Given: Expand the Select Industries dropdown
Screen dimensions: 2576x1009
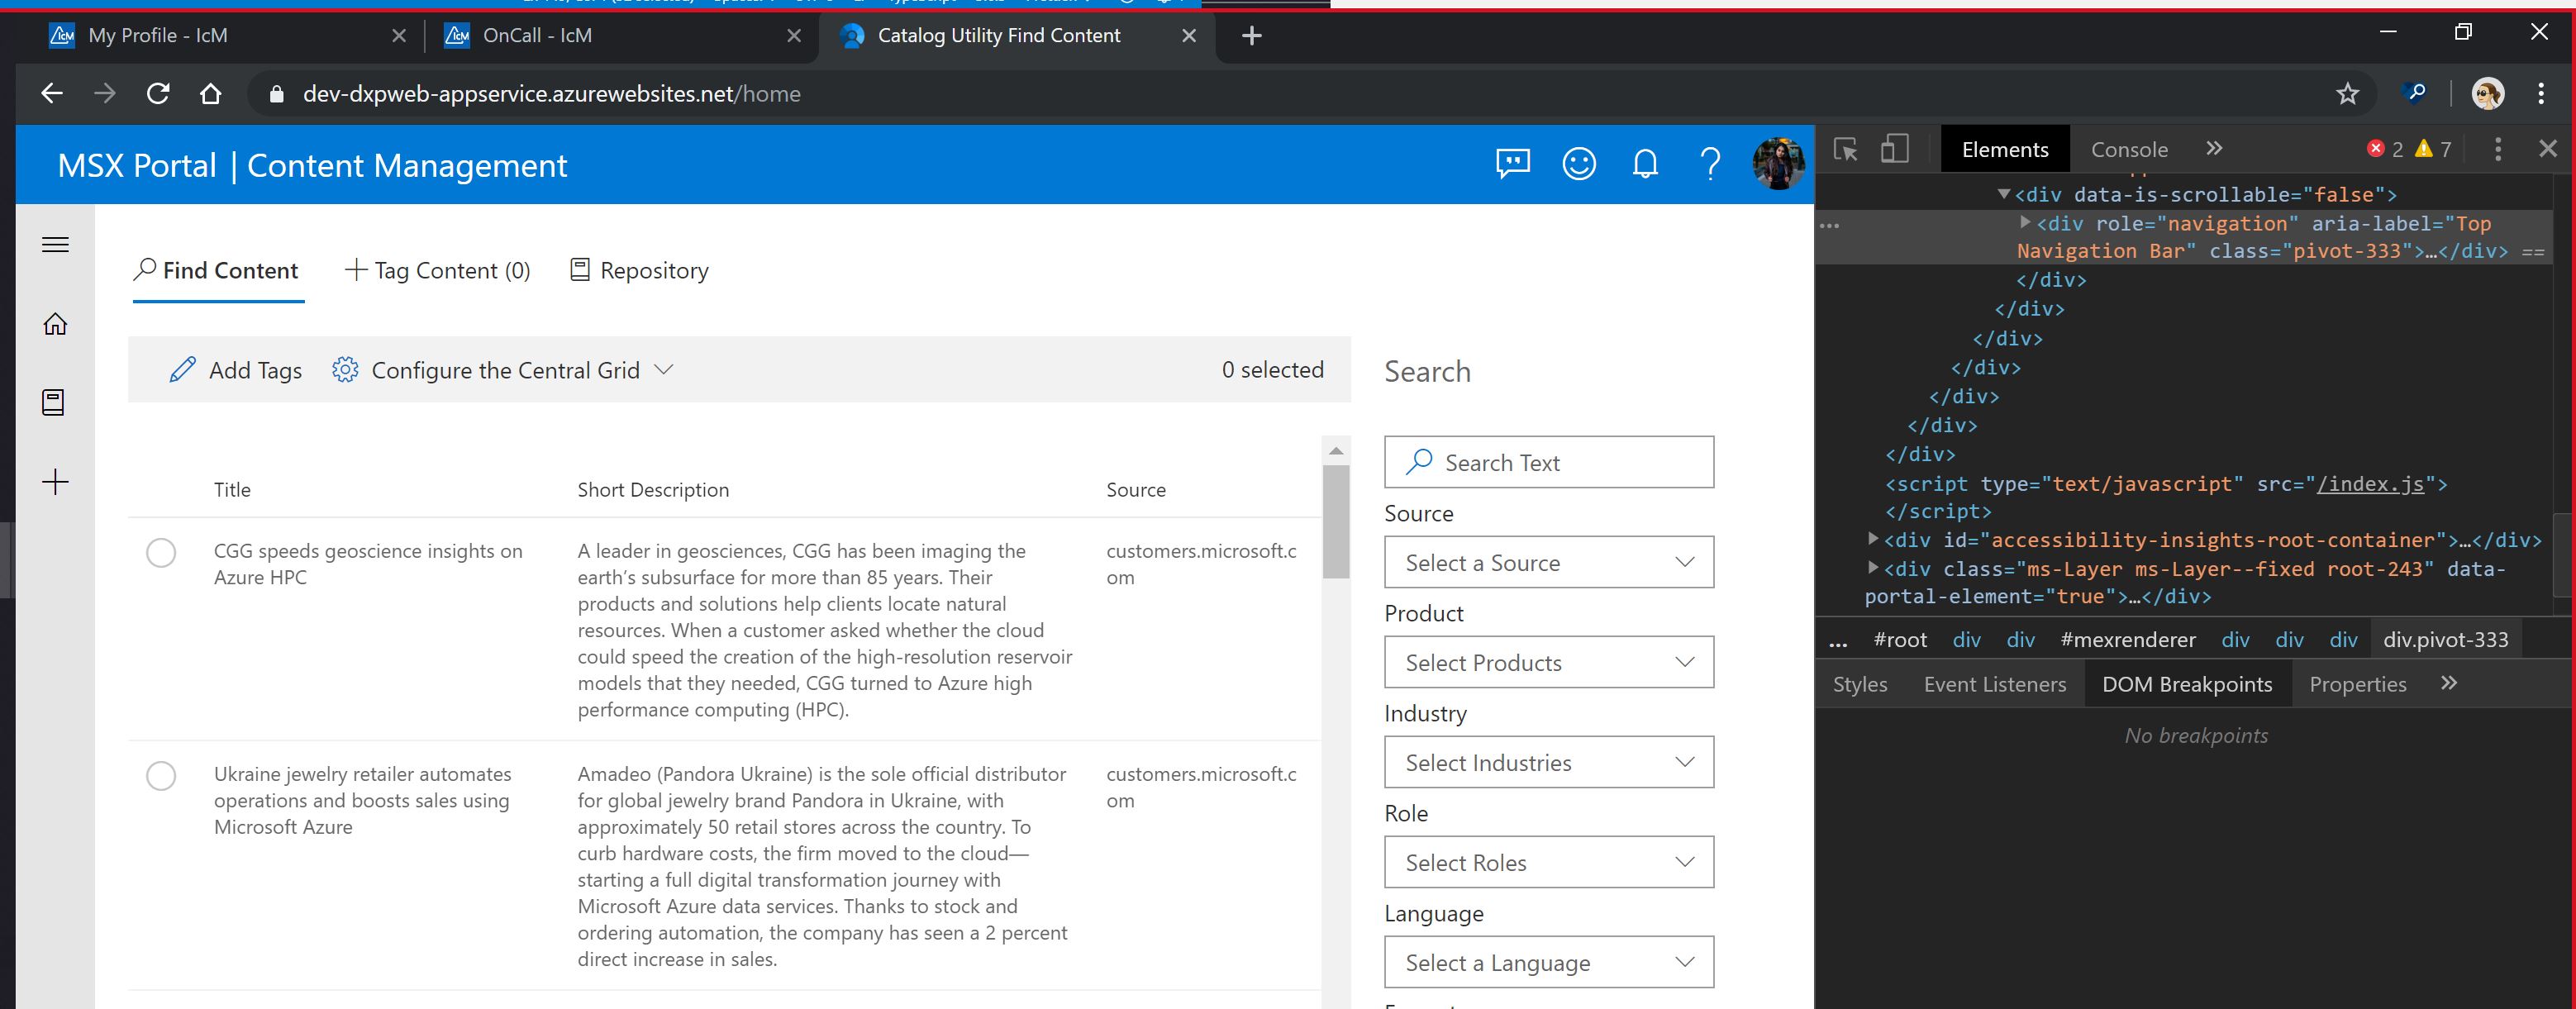Looking at the screenshot, I should point(1548,763).
